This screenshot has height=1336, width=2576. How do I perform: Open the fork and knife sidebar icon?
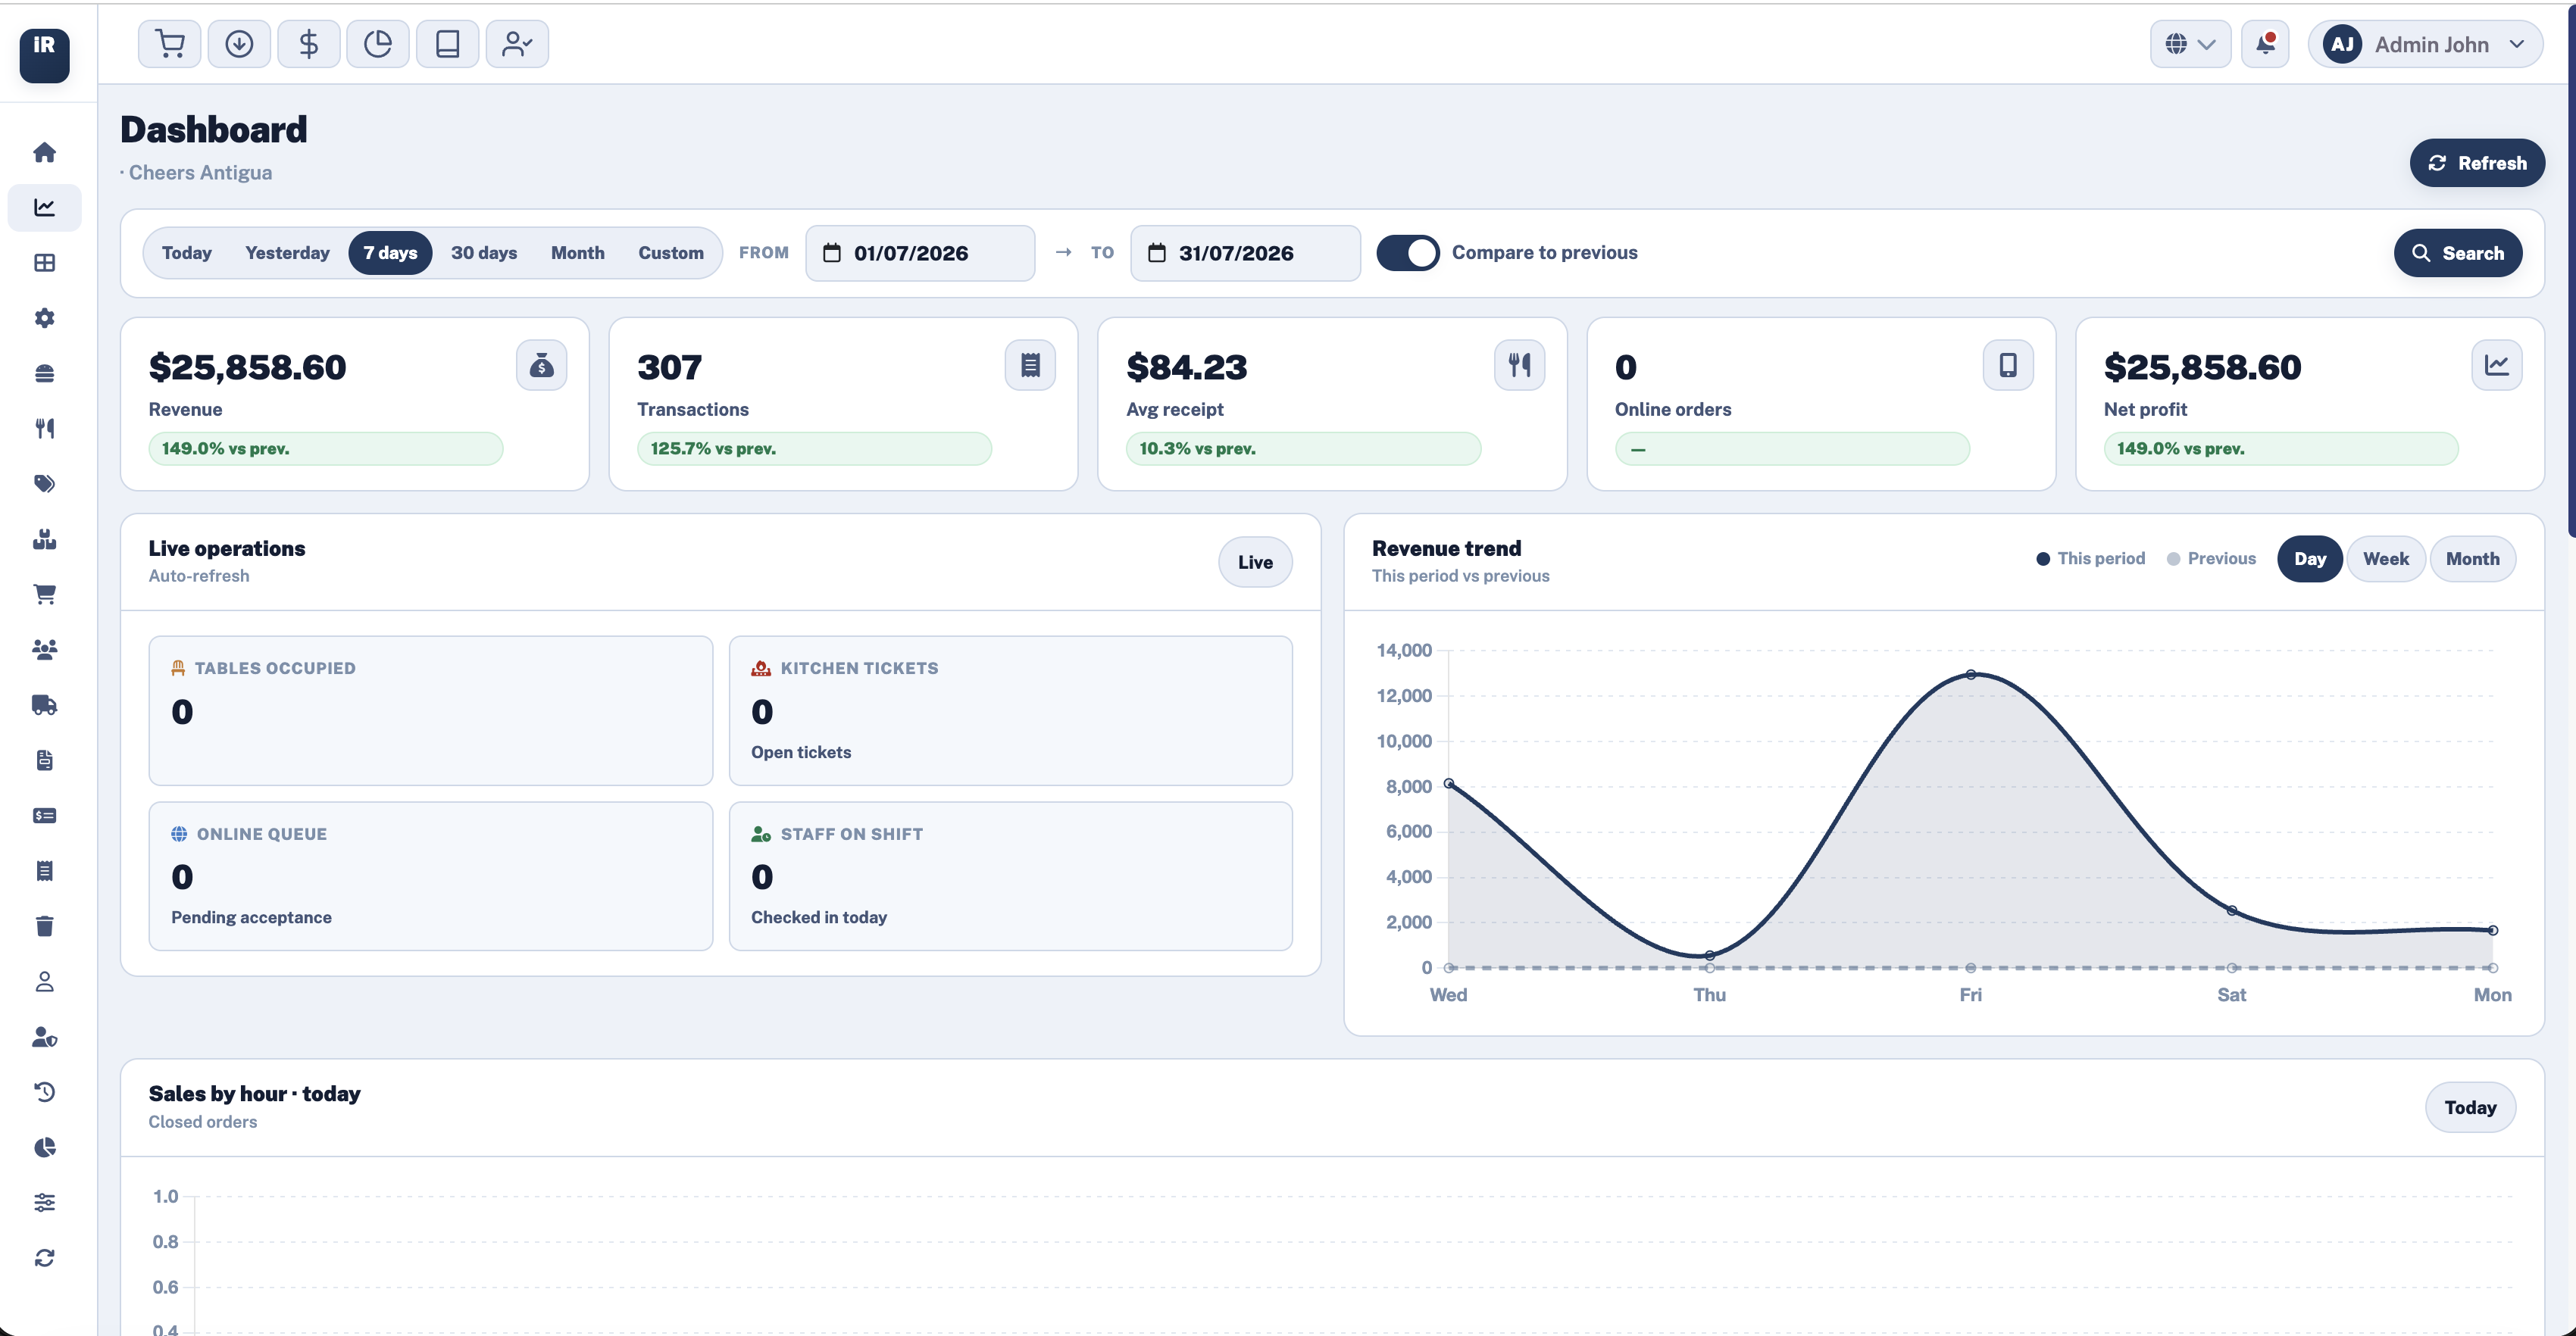click(x=44, y=428)
